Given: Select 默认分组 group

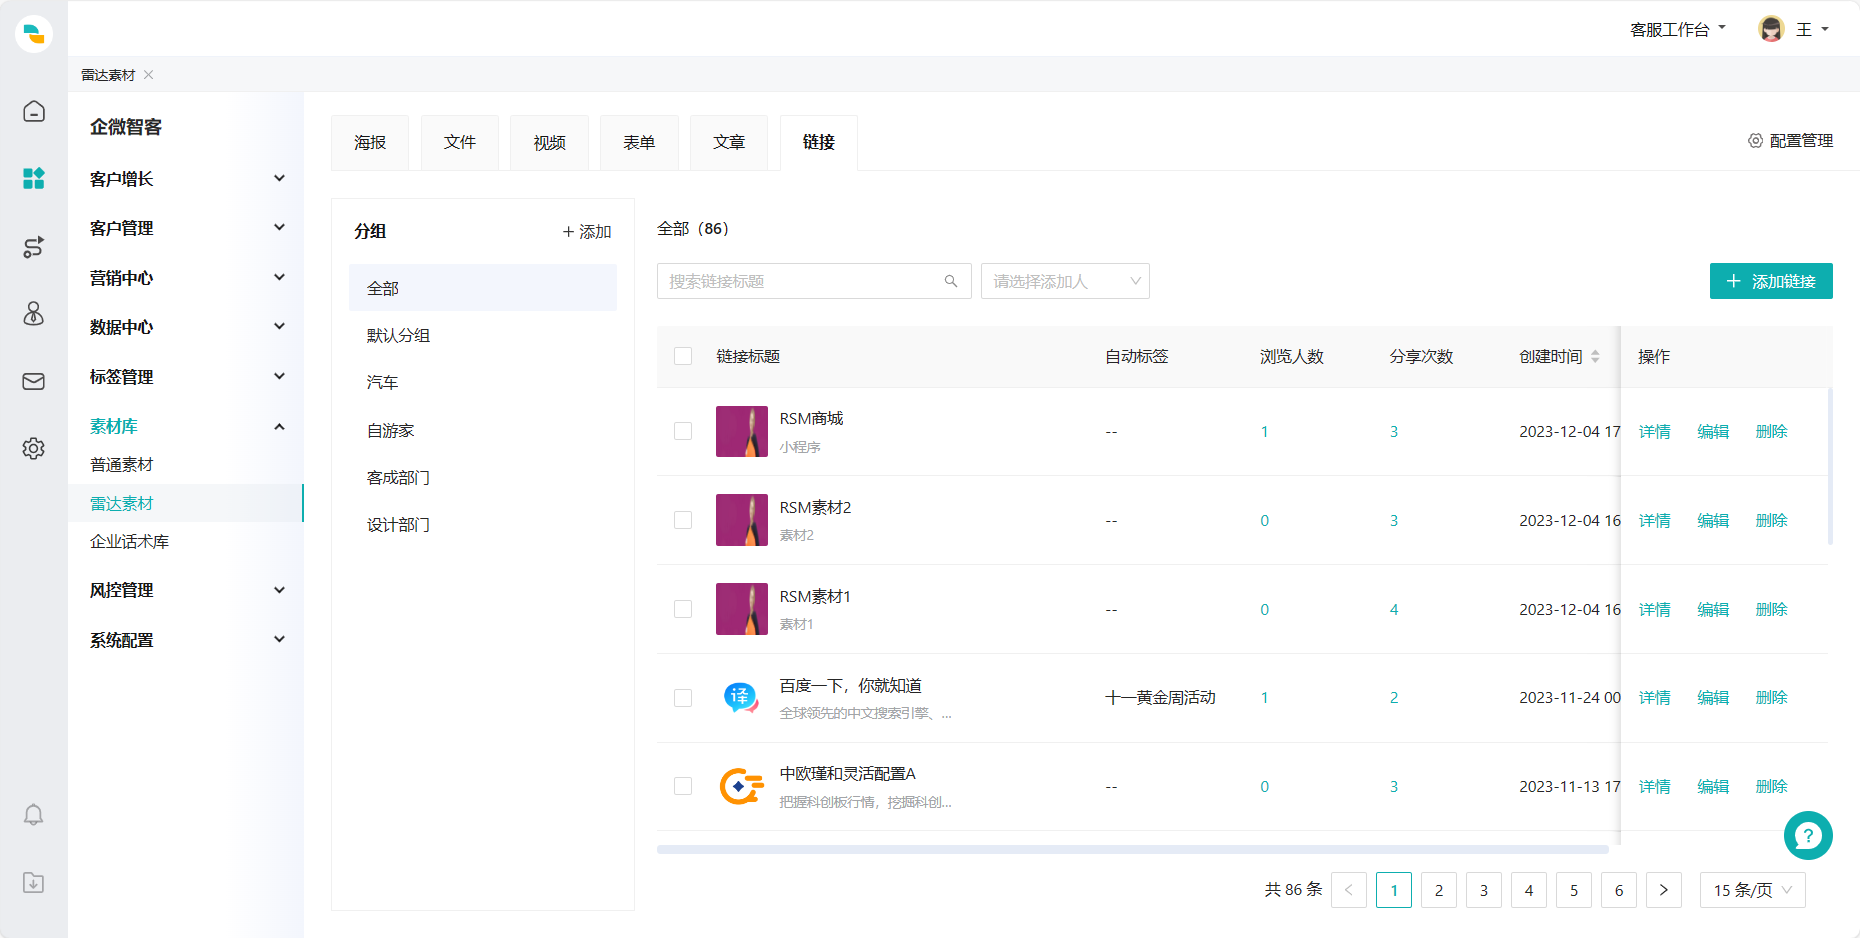Looking at the screenshot, I should point(483,335).
